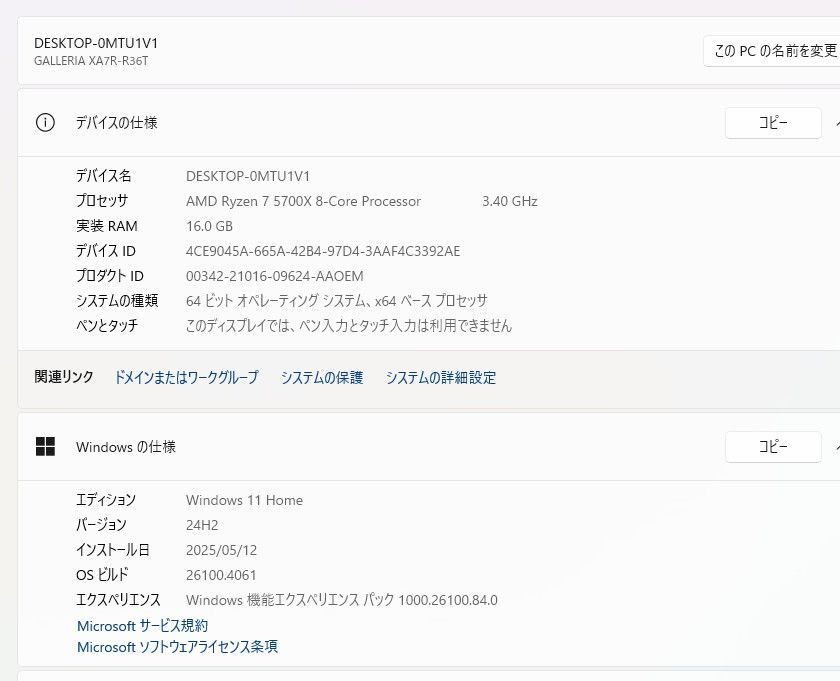Select the このディスプレイでは、ペン入力とタッチ入力は利用できません text

(349, 325)
